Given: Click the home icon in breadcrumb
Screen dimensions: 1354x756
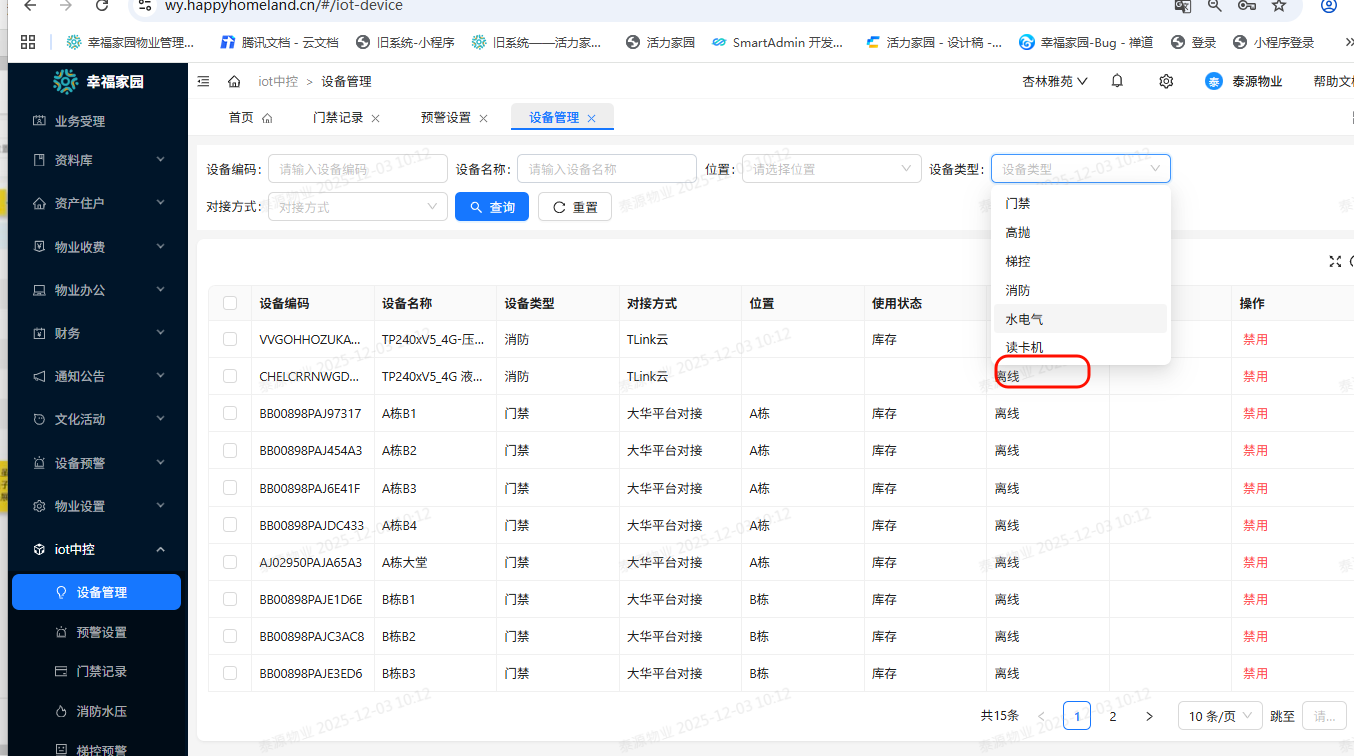Looking at the screenshot, I should pos(234,81).
